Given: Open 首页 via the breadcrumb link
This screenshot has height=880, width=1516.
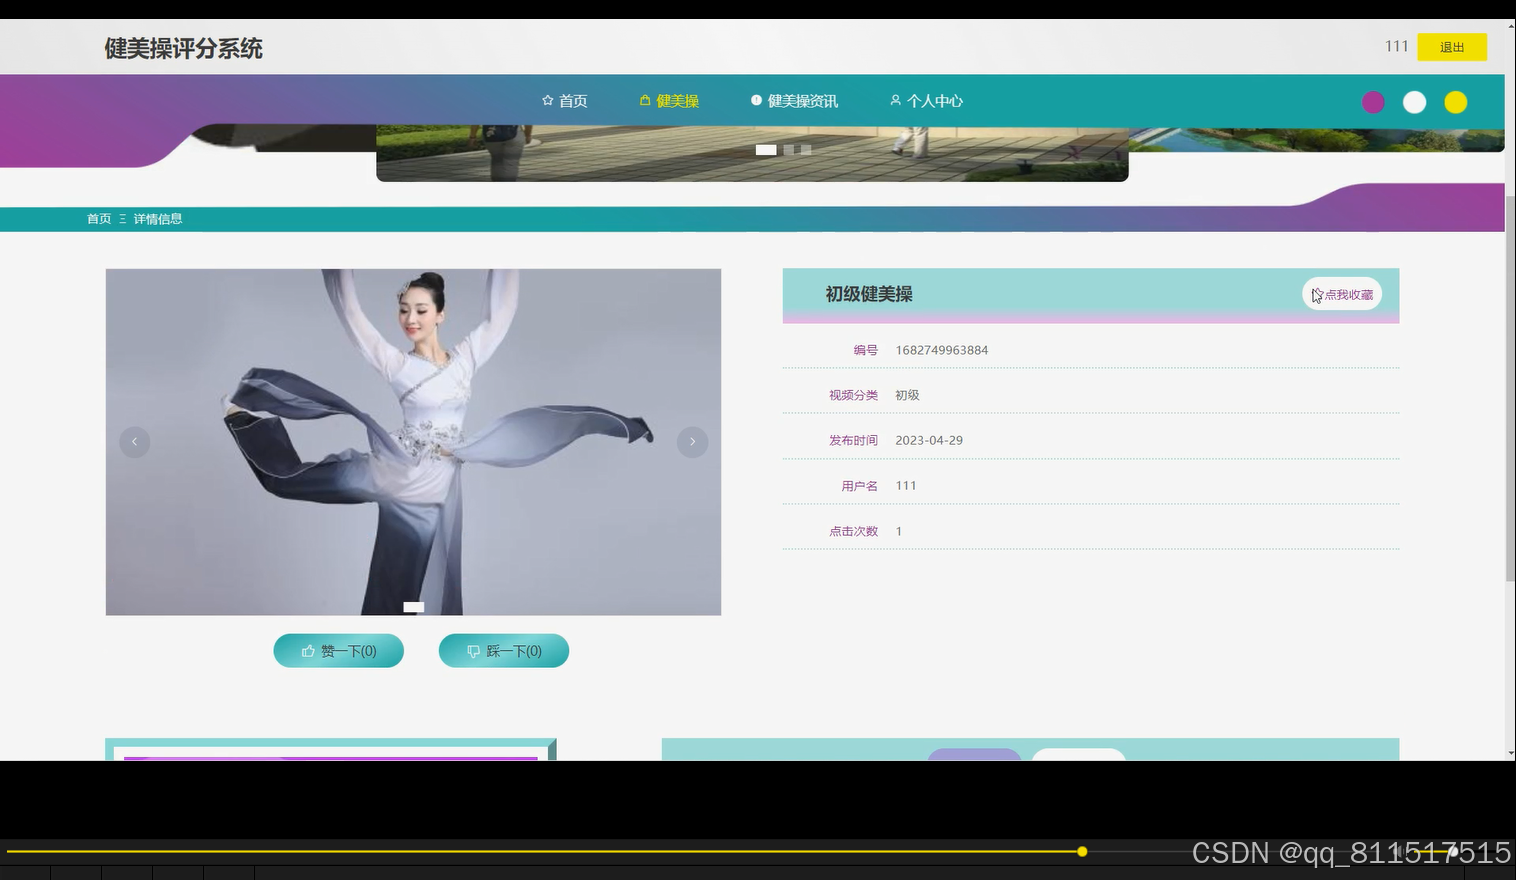Looking at the screenshot, I should tap(98, 218).
